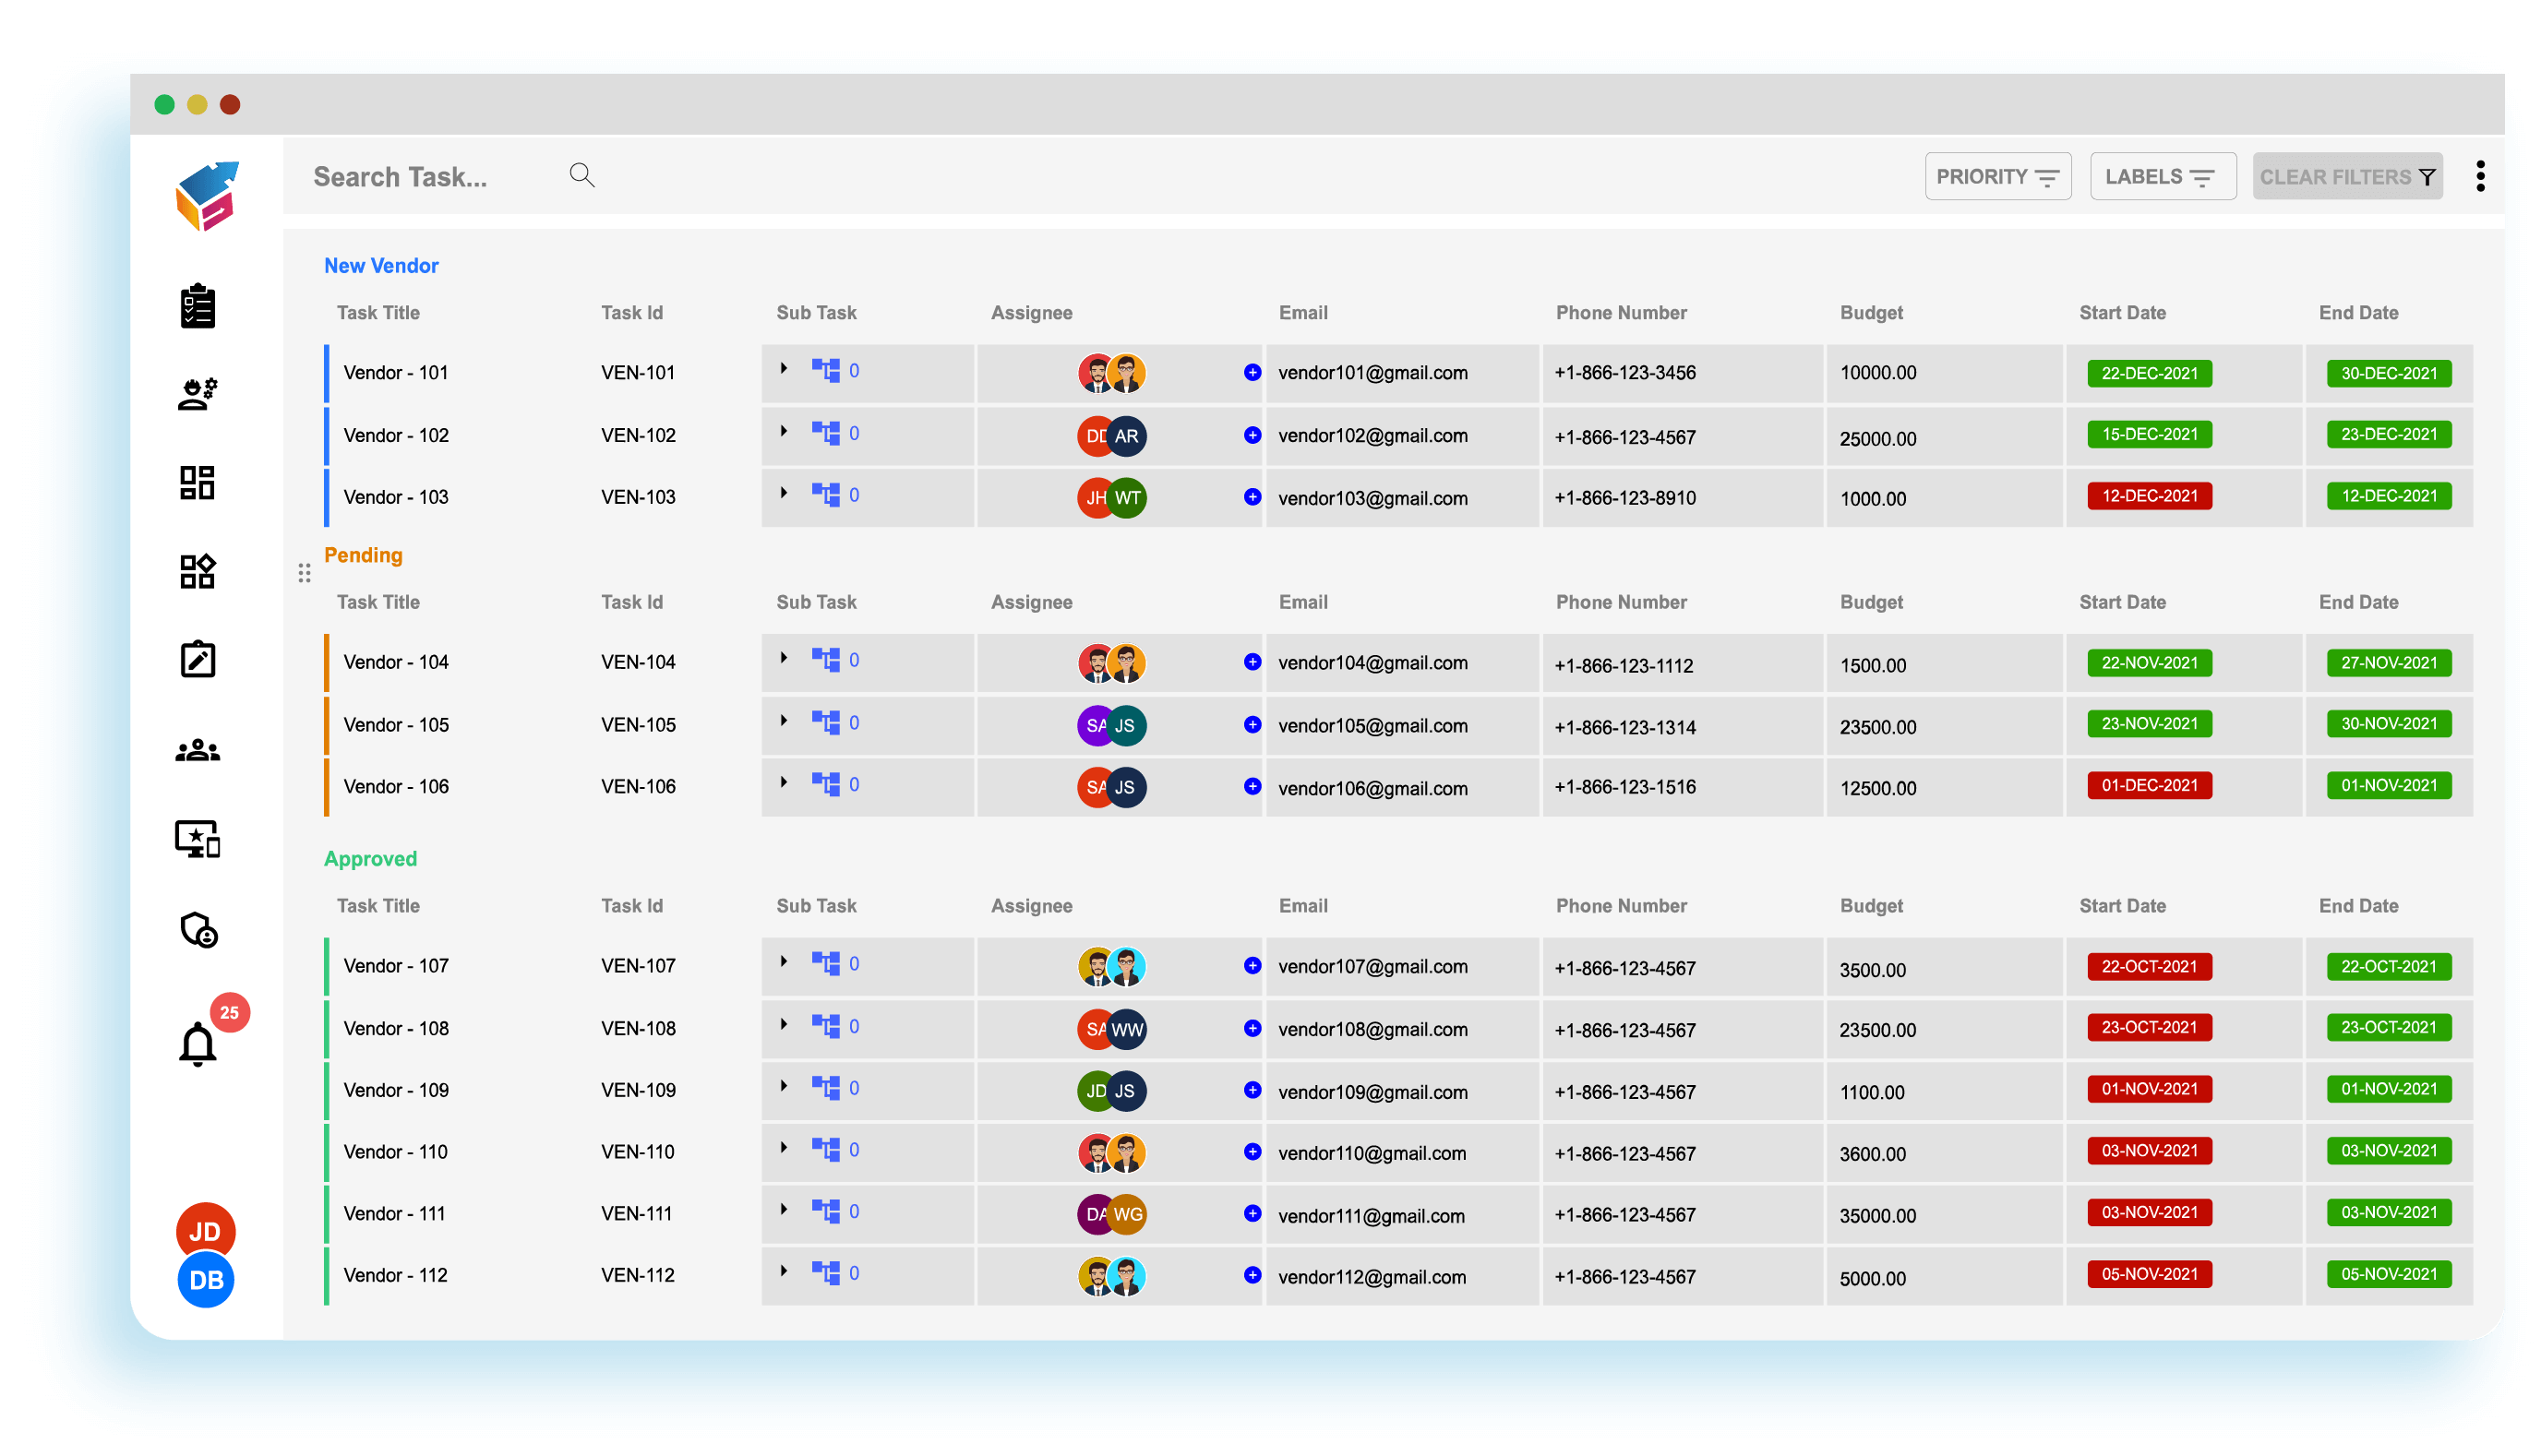The height and width of the screenshot is (1456, 2541).
Task: Click the edit note sidebar icon
Action: (197, 660)
